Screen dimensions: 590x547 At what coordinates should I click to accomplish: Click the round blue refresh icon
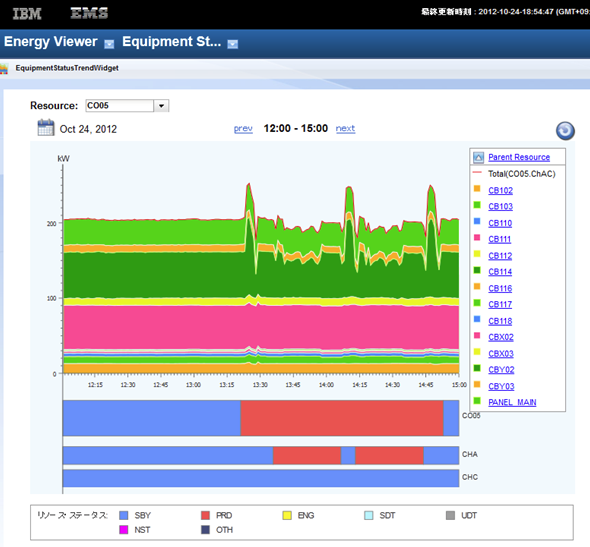tap(565, 131)
